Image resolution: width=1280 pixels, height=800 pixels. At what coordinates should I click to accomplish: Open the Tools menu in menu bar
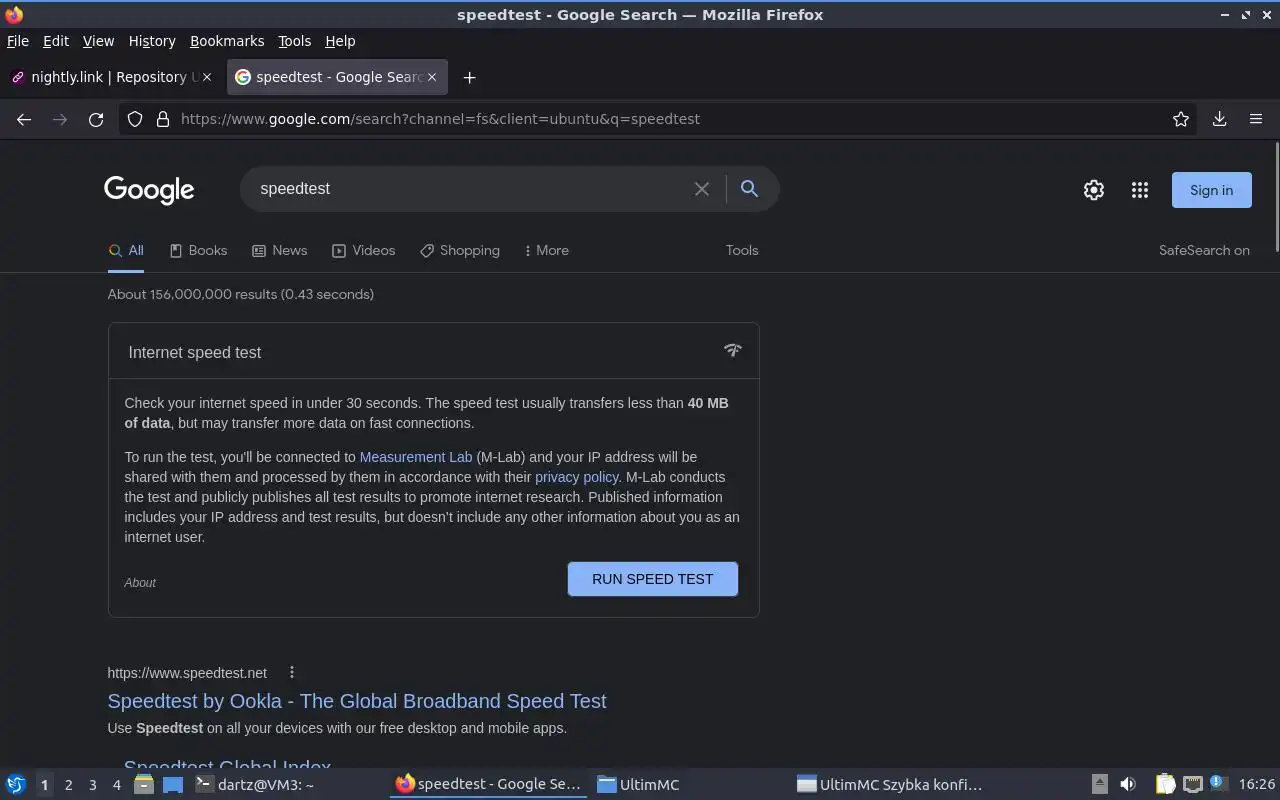[295, 41]
